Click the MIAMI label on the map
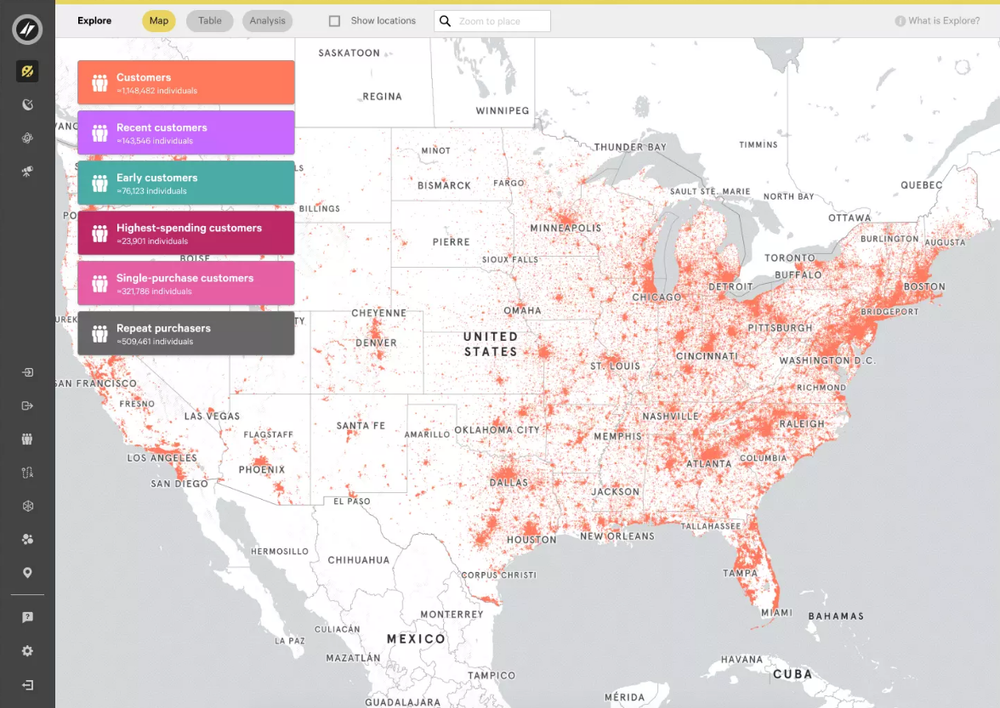 (777, 612)
